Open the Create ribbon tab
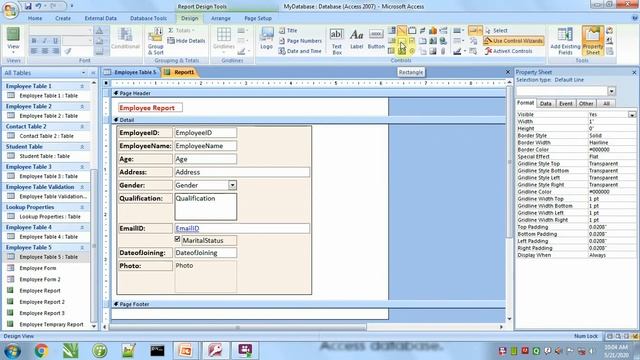Viewport: 640px width, 360px height. pyautogui.click(x=63, y=18)
